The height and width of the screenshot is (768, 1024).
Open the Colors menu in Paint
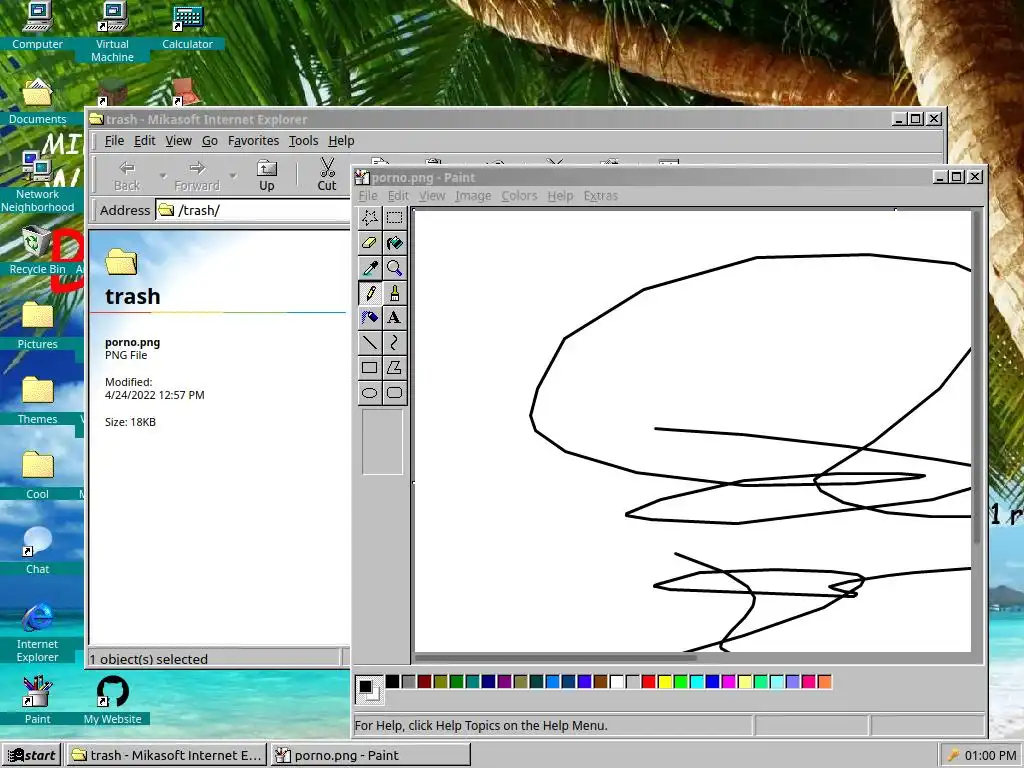(519, 196)
